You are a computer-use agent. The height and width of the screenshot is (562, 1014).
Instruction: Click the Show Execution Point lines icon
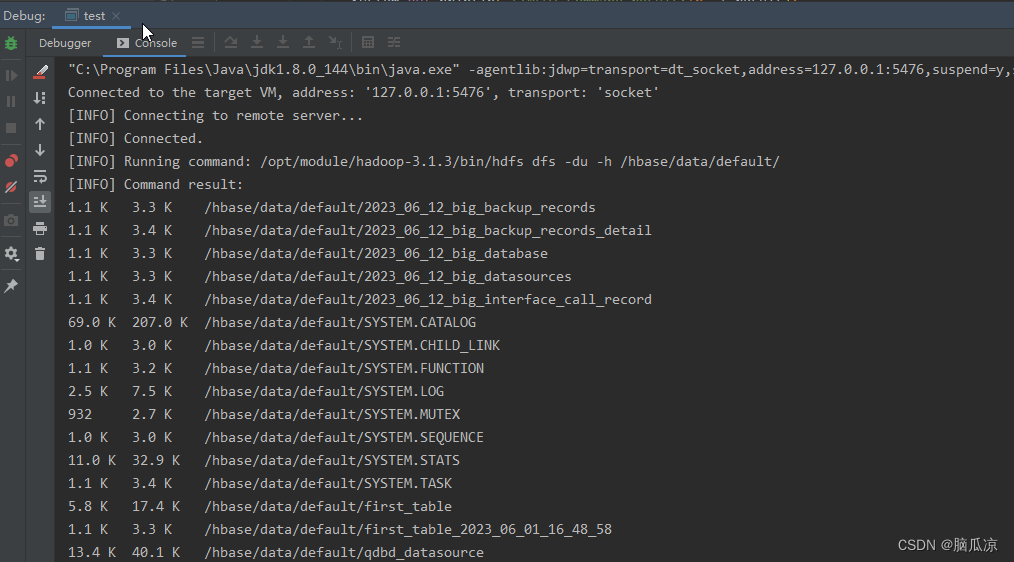(x=198, y=43)
